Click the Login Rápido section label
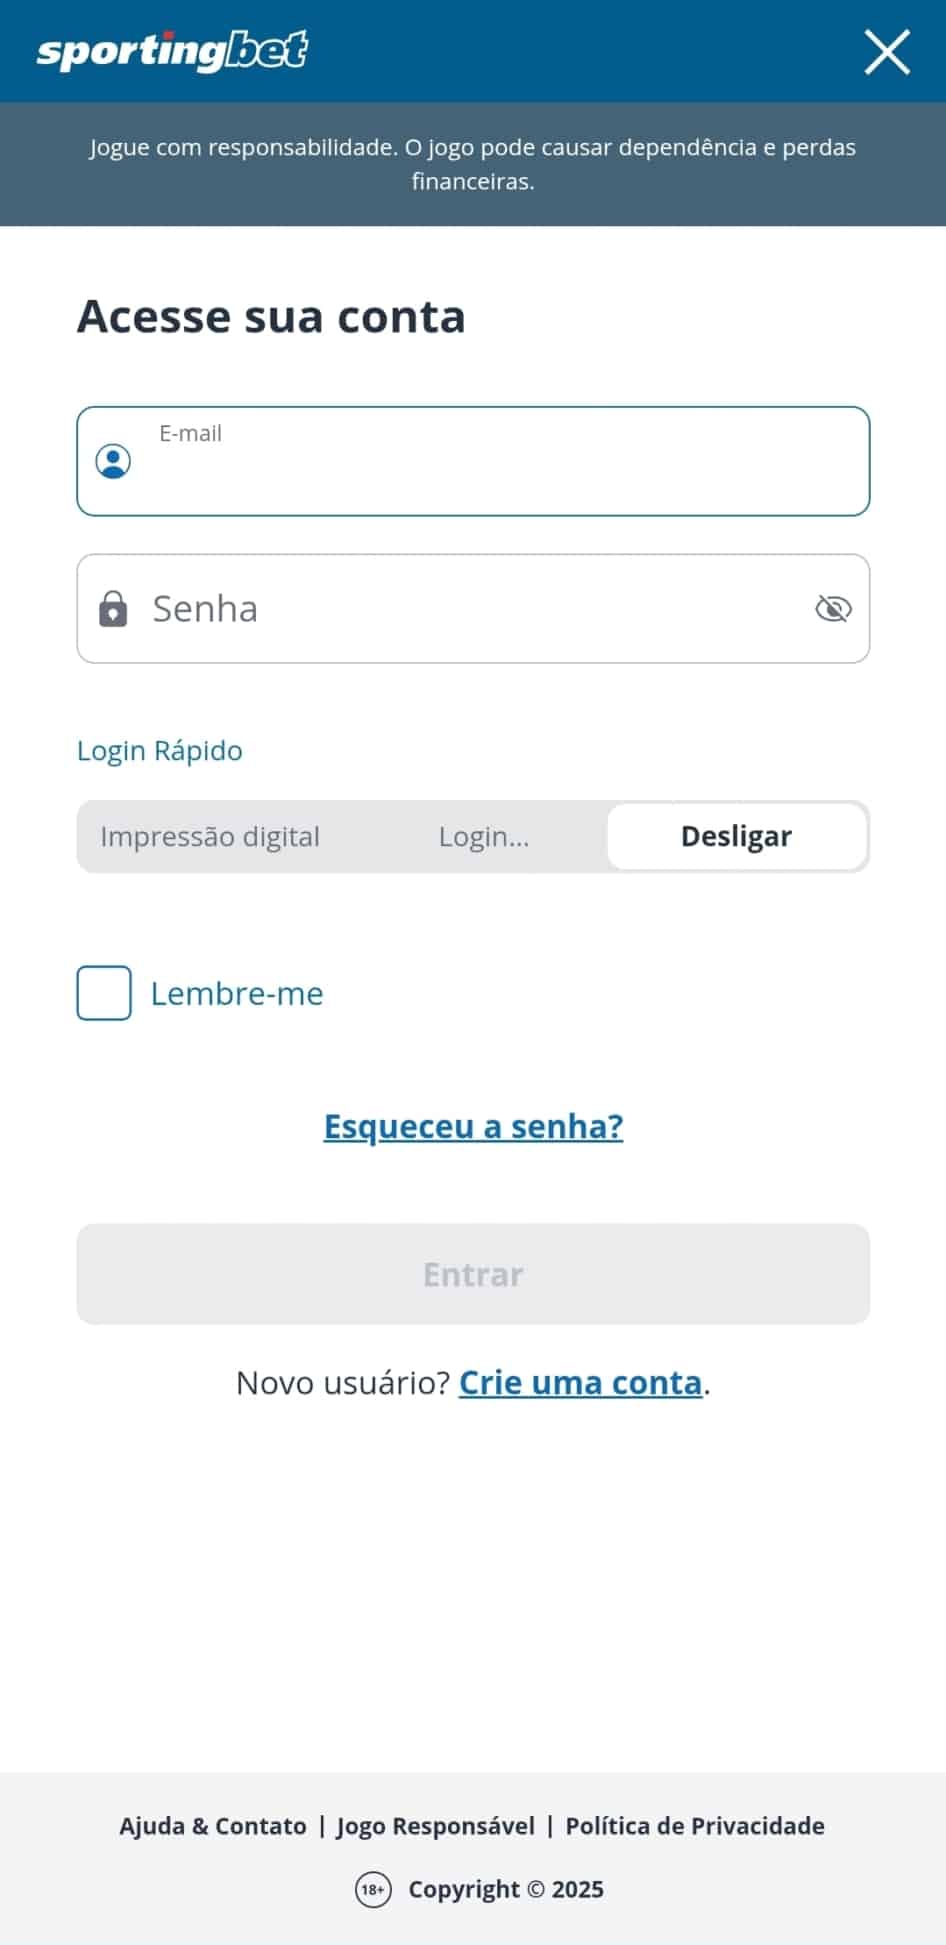Image resolution: width=946 pixels, height=1945 pixels. click(x=160, y=751)
